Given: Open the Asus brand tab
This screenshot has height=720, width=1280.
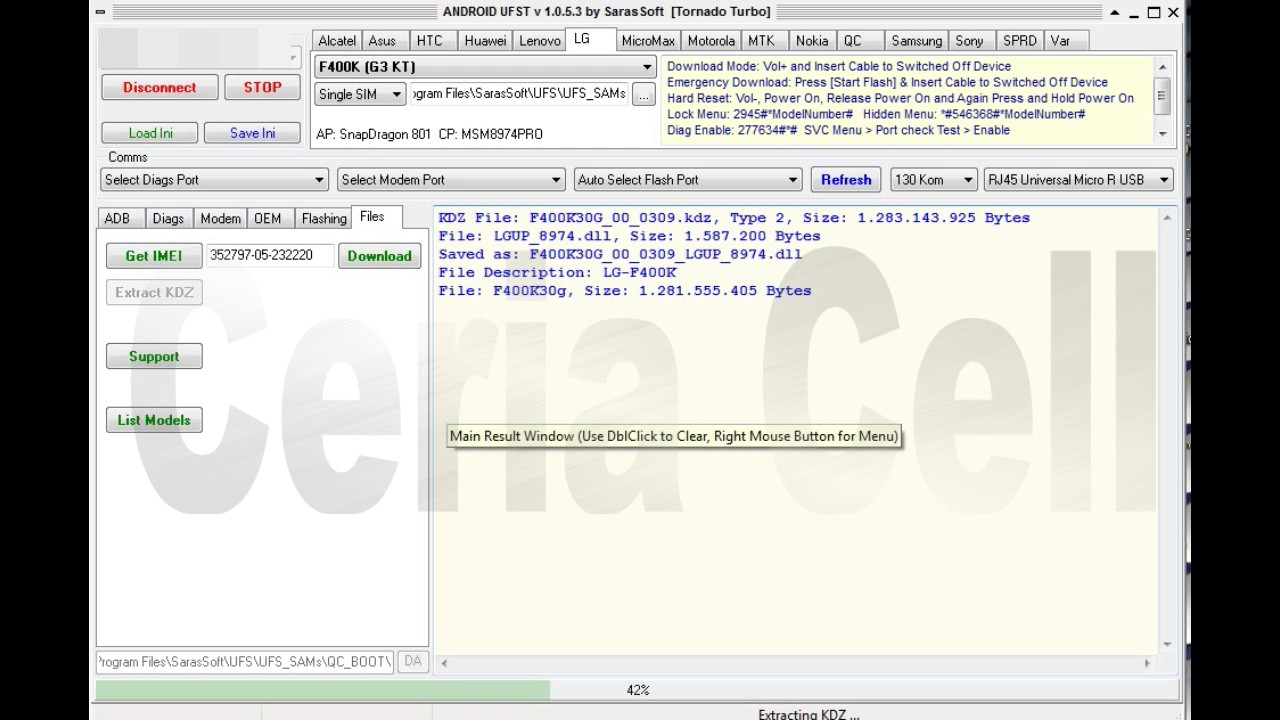Looking at the screenshot, I should pyautogui.click(x=382, y=41).
